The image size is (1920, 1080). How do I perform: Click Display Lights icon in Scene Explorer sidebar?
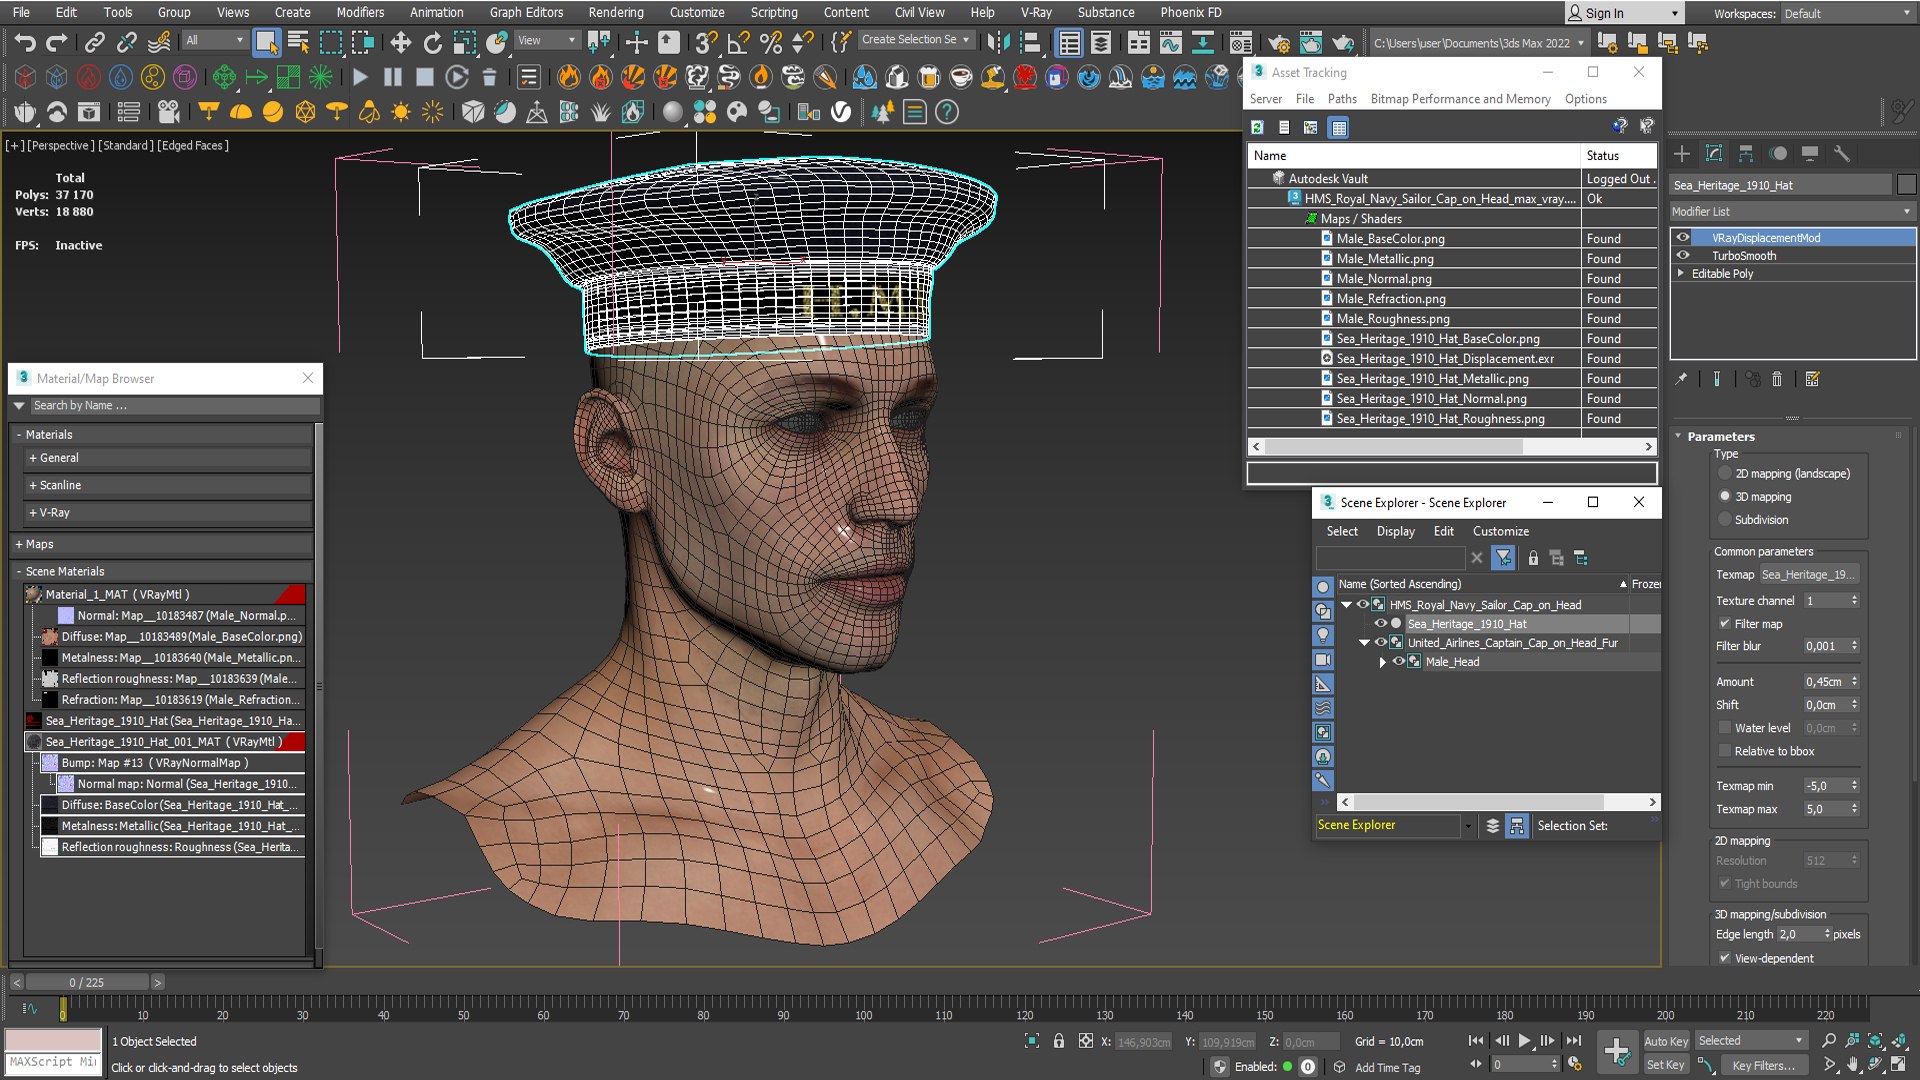pos(1323,635)
